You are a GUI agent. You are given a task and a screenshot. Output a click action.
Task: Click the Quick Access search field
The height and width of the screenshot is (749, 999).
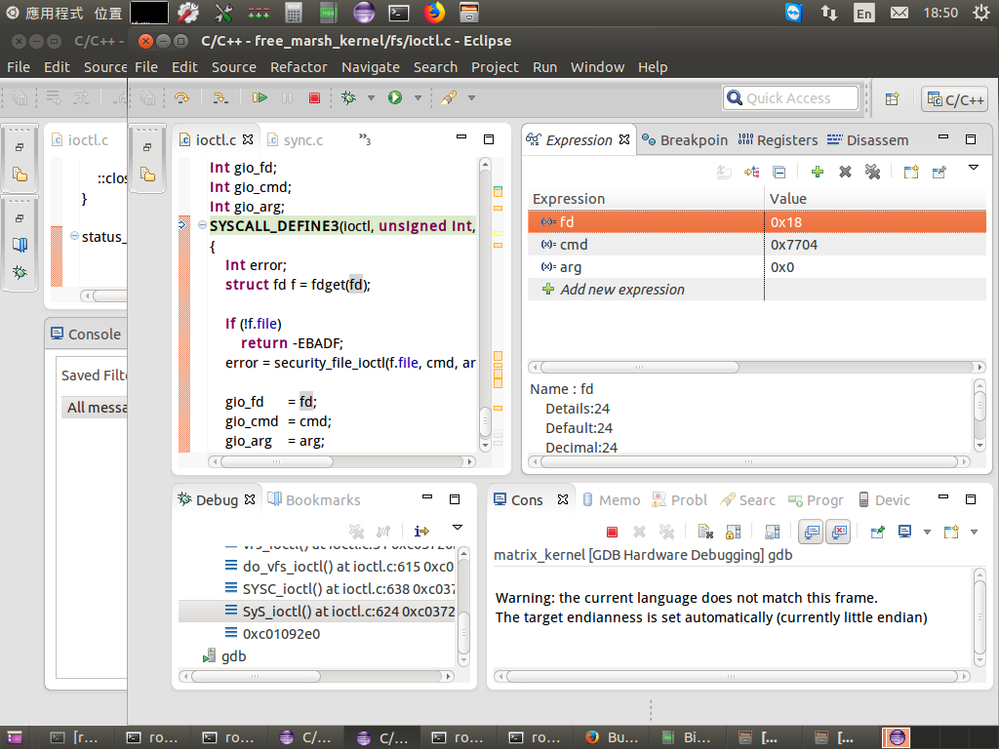791,98
